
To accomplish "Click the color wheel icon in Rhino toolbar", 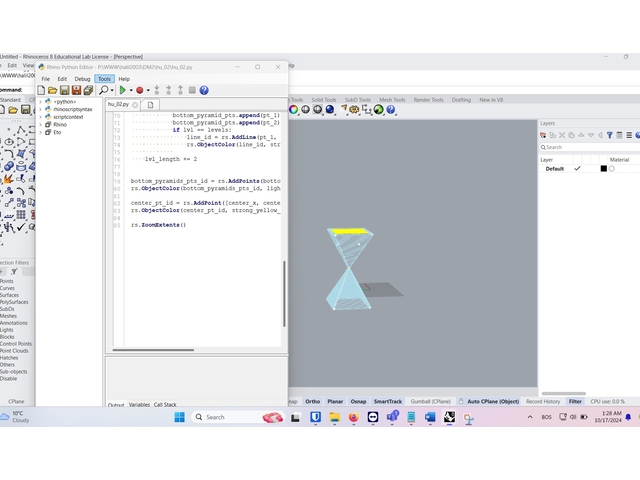I will tap(294, 110).
